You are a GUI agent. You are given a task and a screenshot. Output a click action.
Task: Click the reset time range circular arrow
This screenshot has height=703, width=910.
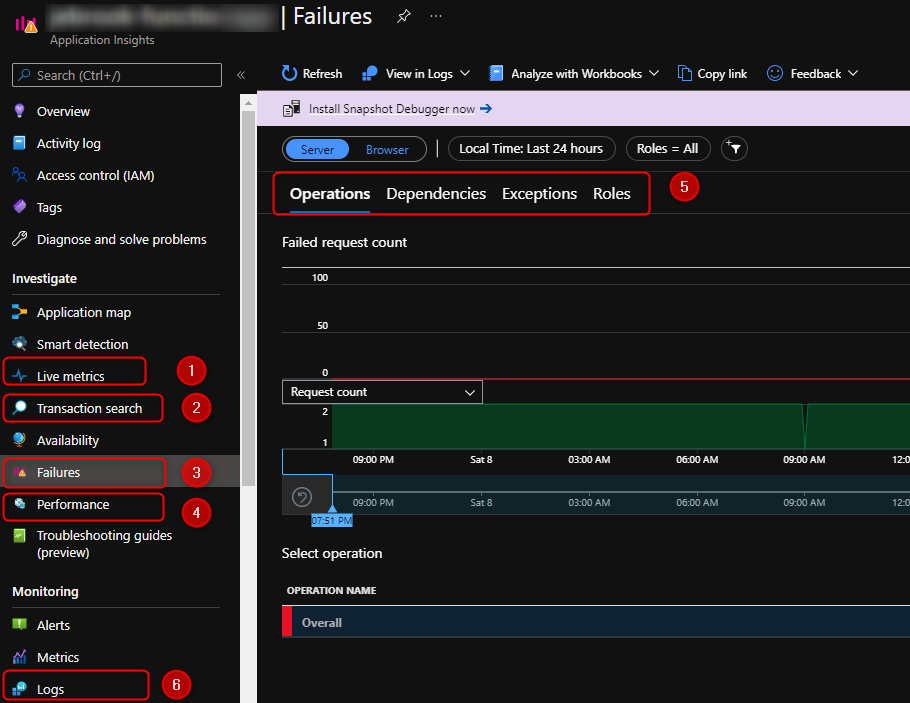pyautogui.click(x=302, y=497)
